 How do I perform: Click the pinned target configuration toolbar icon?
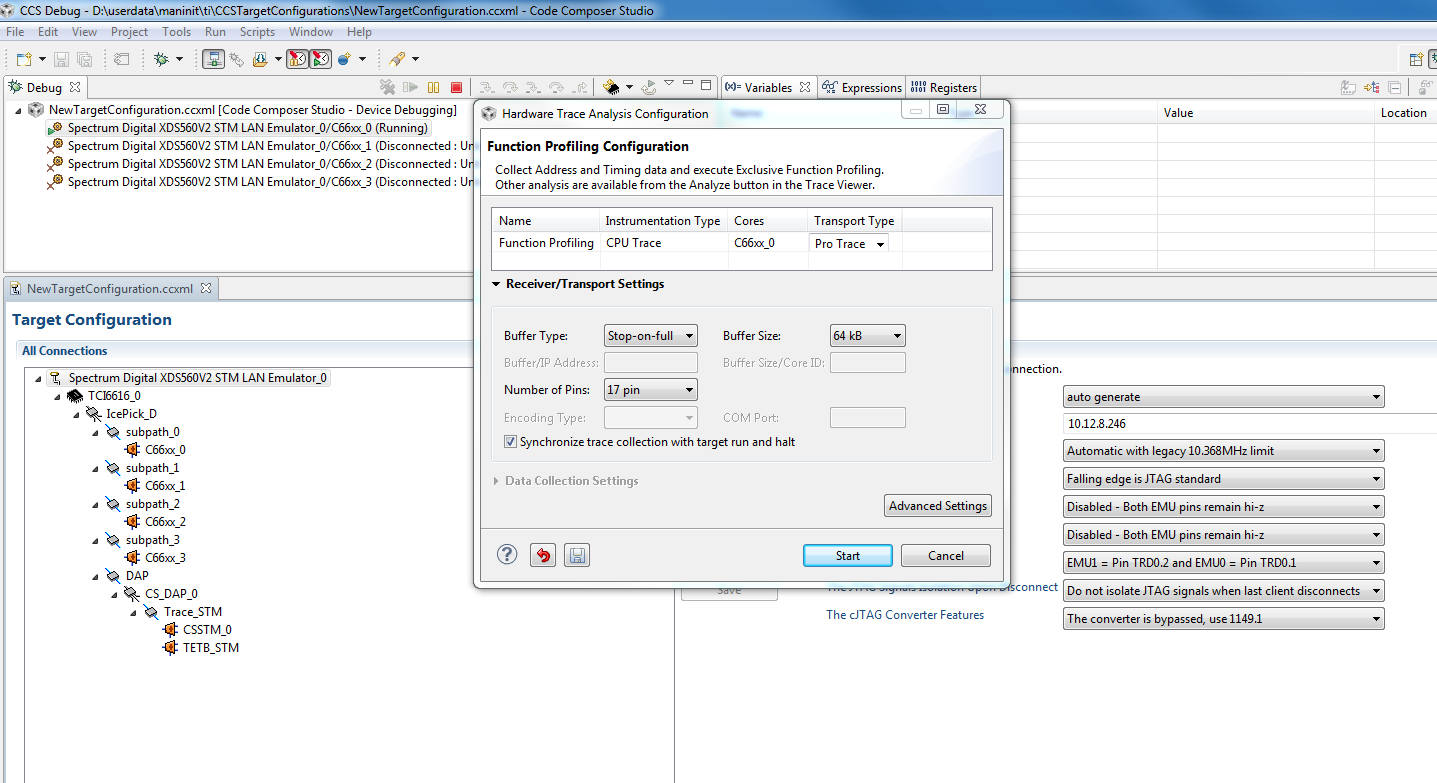213,60
